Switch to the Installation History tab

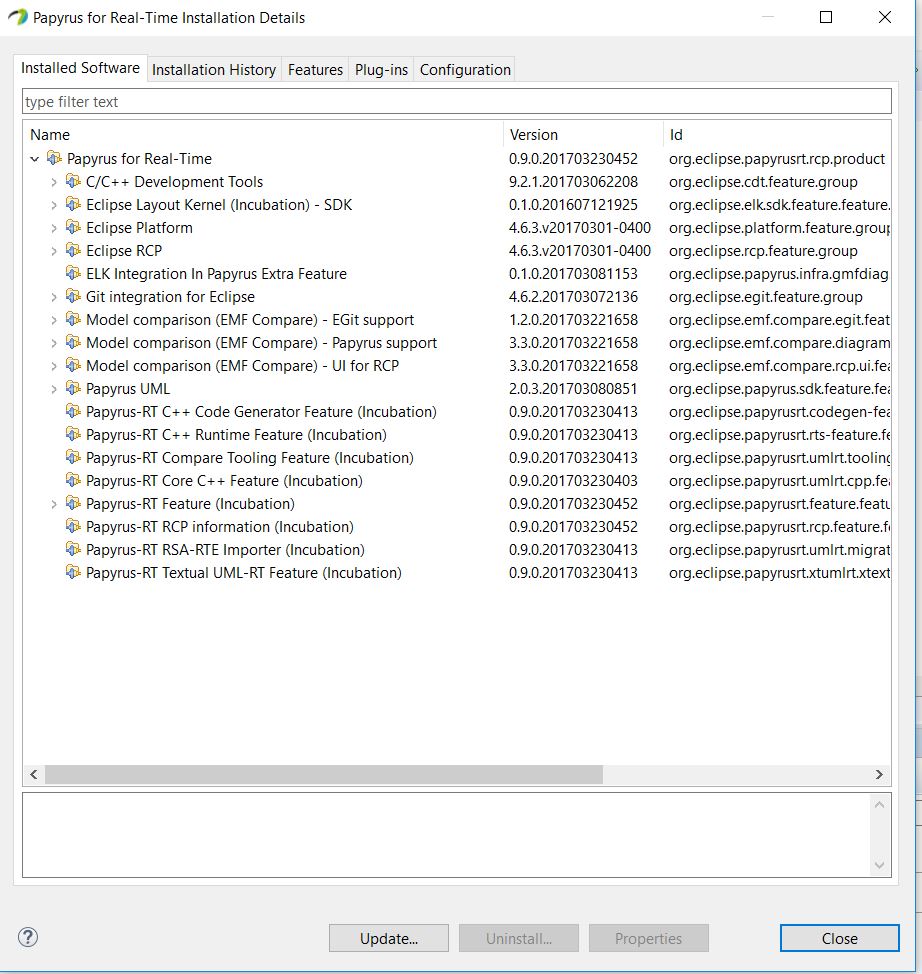(214, 70)
